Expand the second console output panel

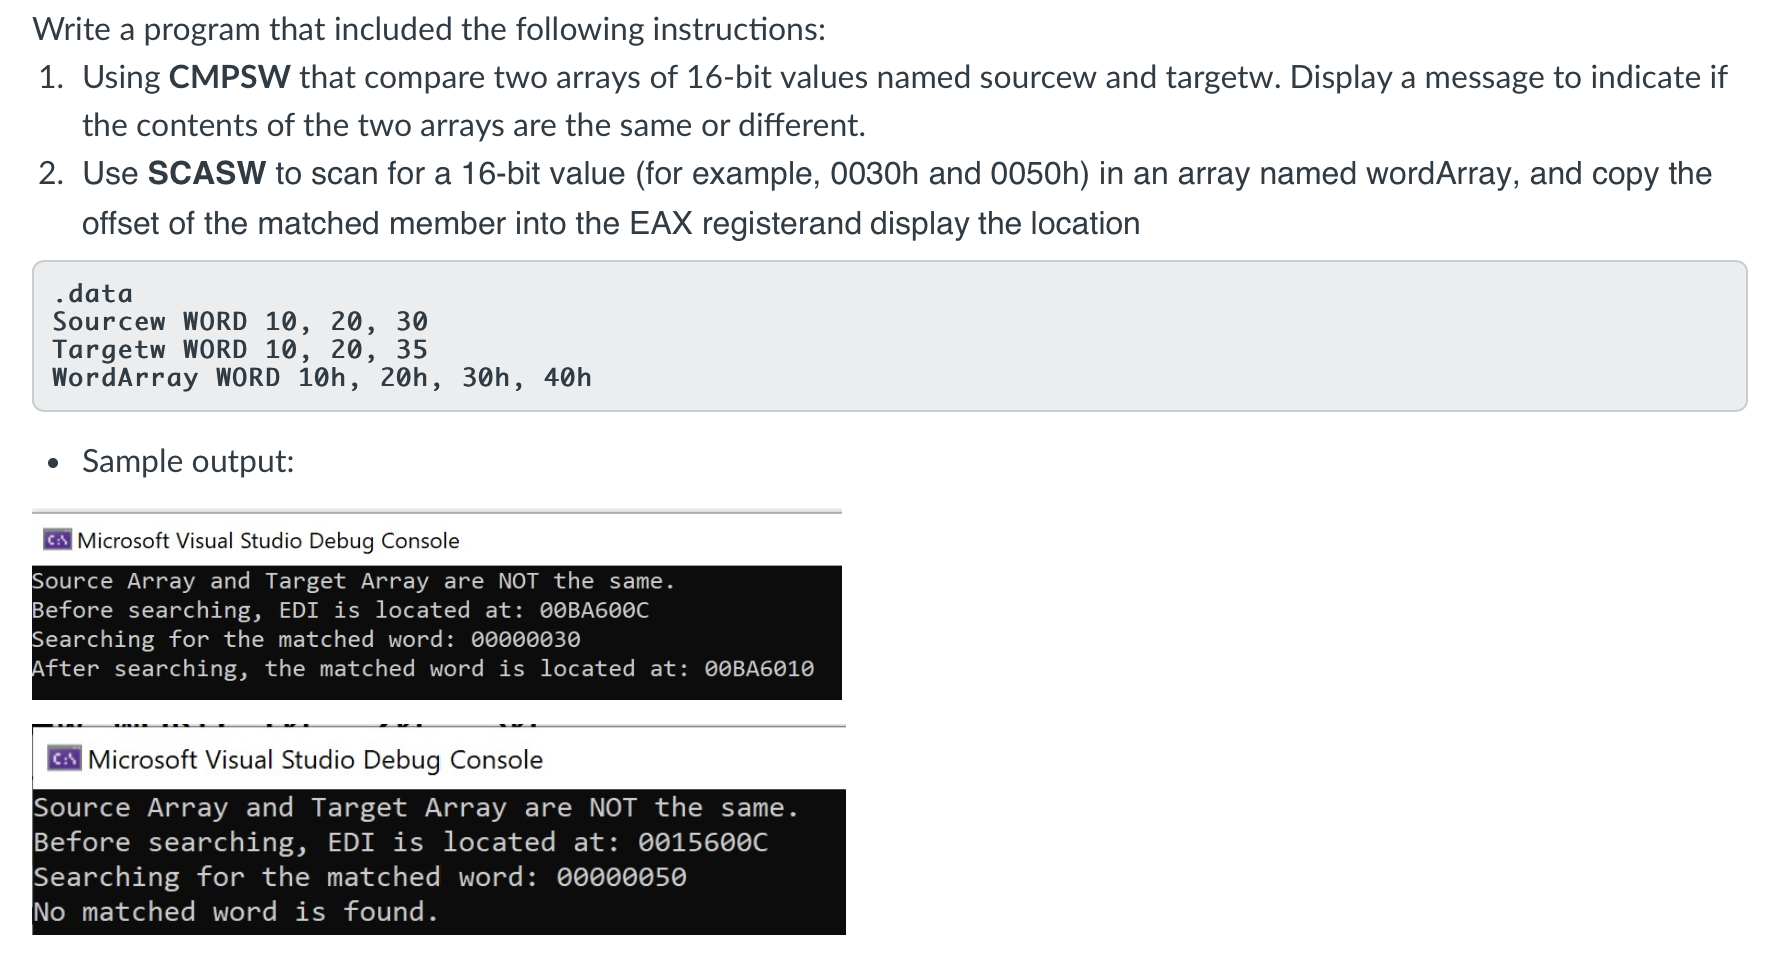(x=440, y=860)
